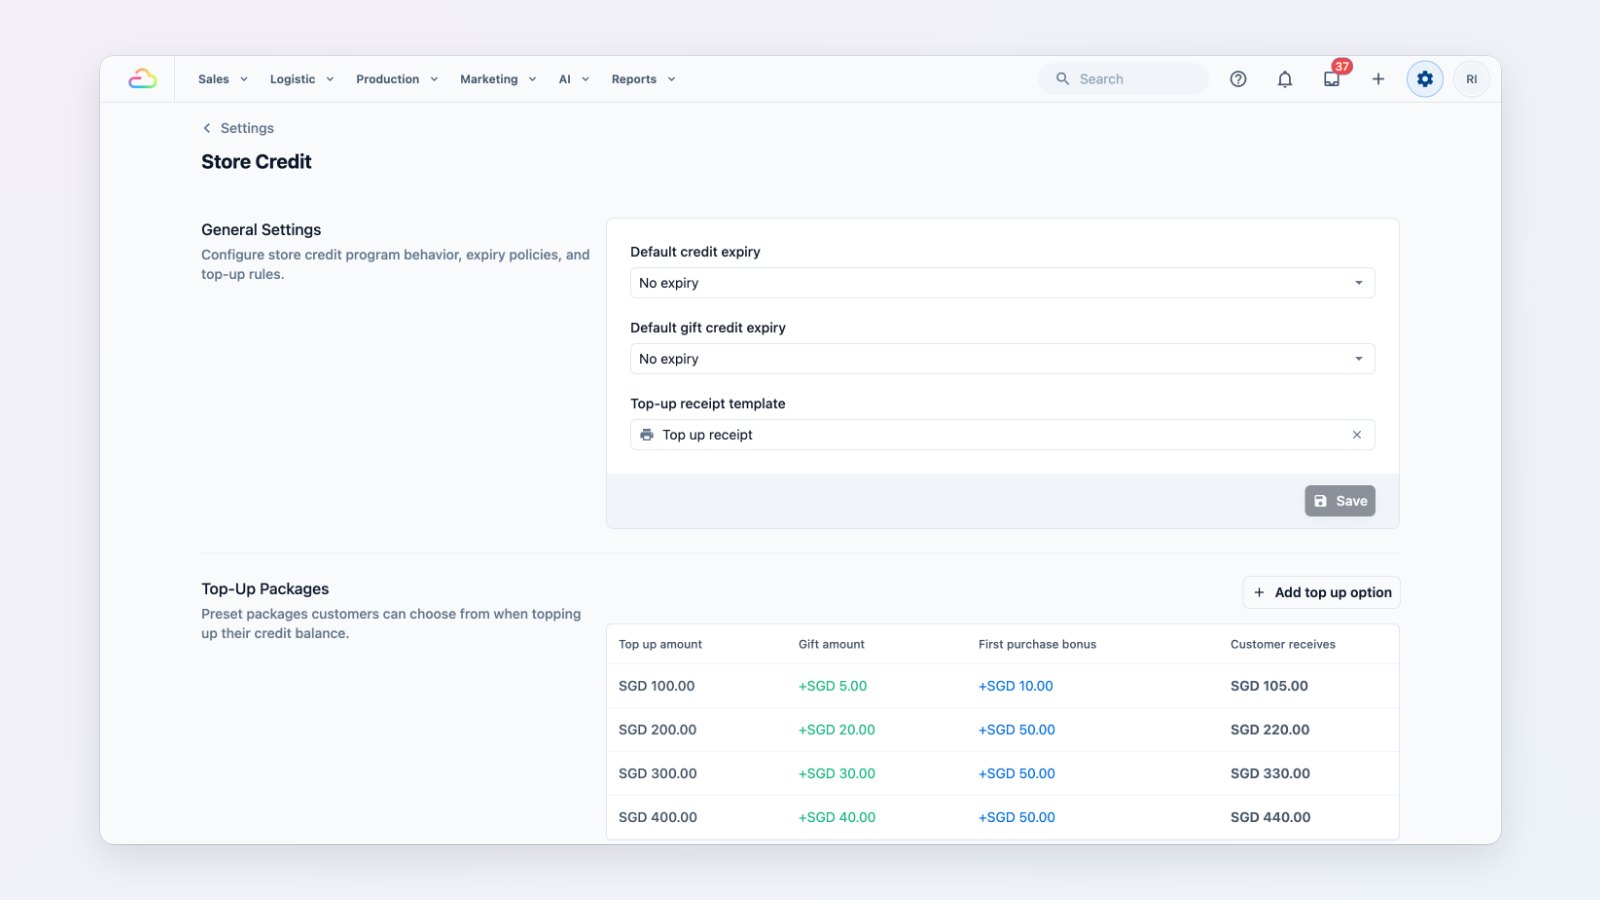Click Add top up option
Screen dimensions: 1600x900
pyautogui.click(x=1321, y=592)
